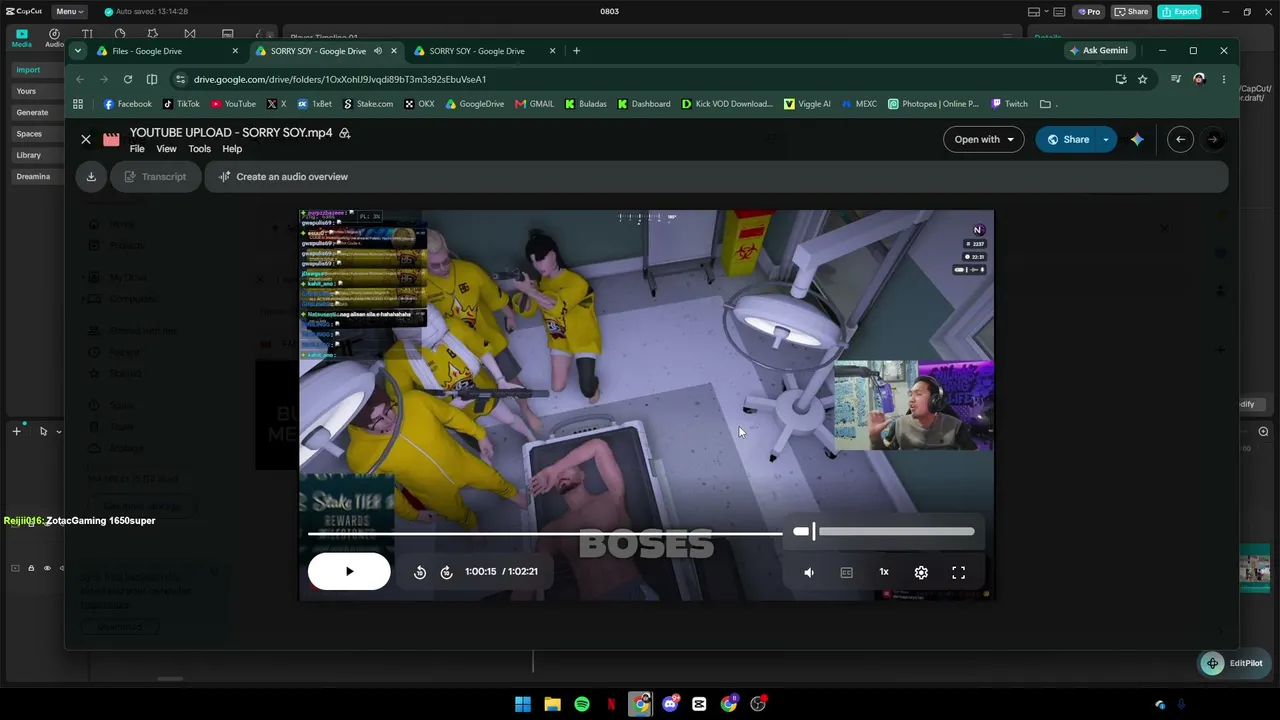Open the File menu in Drive preview

coord(137,149)
